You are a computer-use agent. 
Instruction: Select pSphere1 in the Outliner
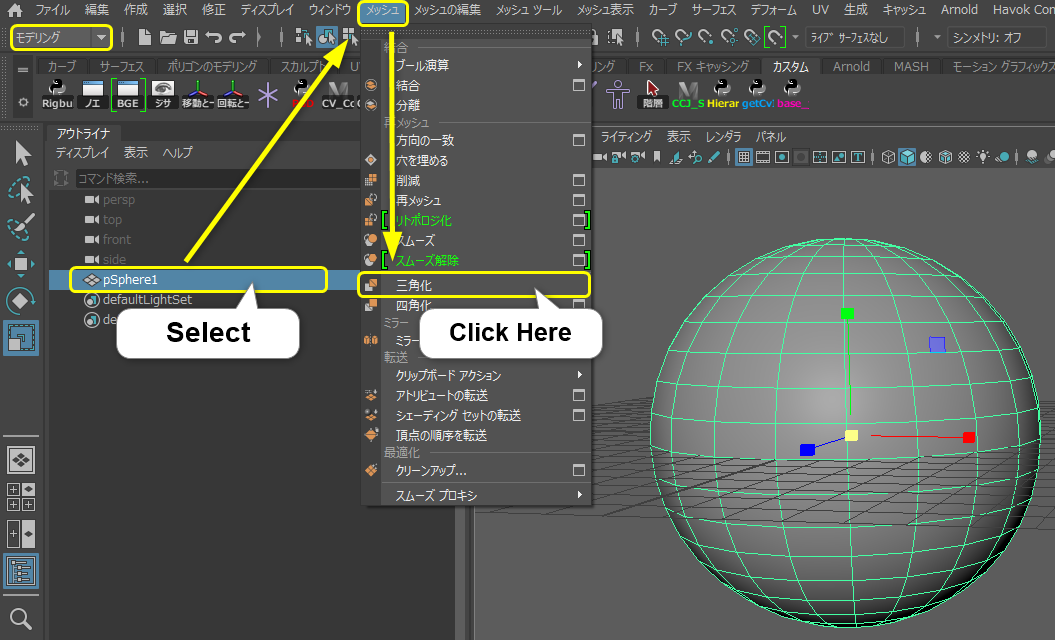point(130,280)
